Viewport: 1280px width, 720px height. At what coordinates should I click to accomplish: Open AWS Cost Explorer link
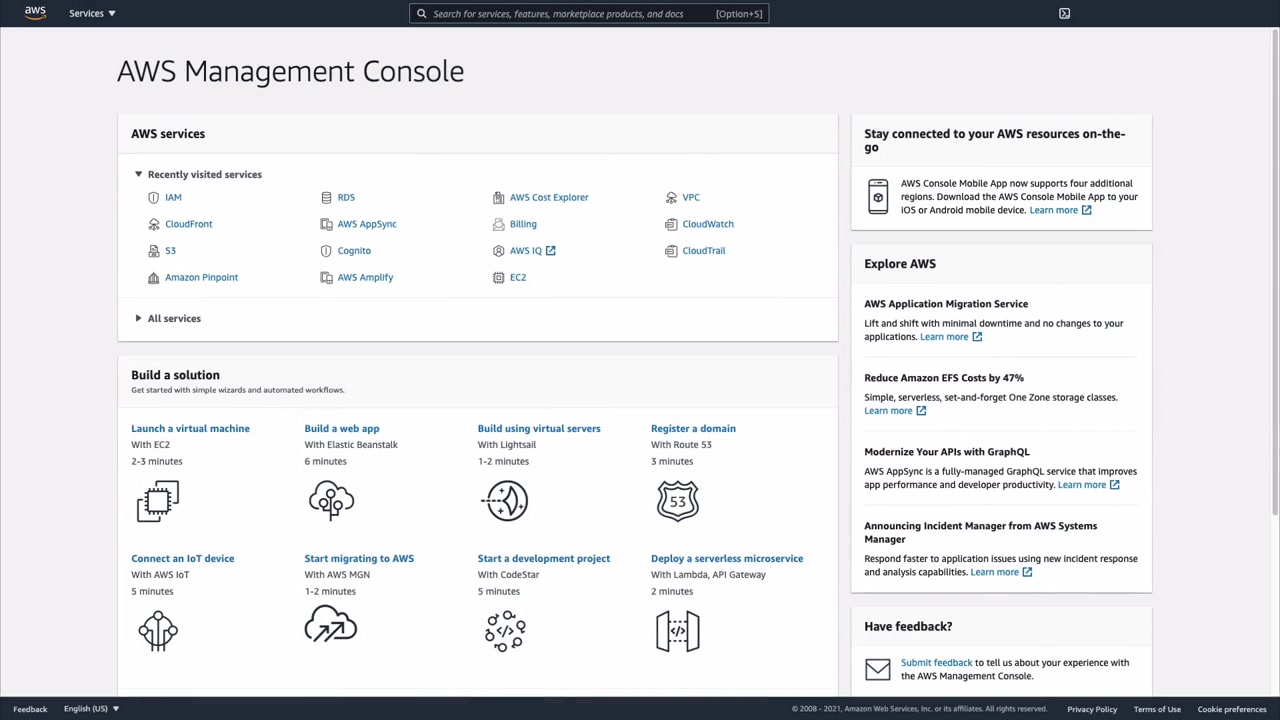point(549,198)
